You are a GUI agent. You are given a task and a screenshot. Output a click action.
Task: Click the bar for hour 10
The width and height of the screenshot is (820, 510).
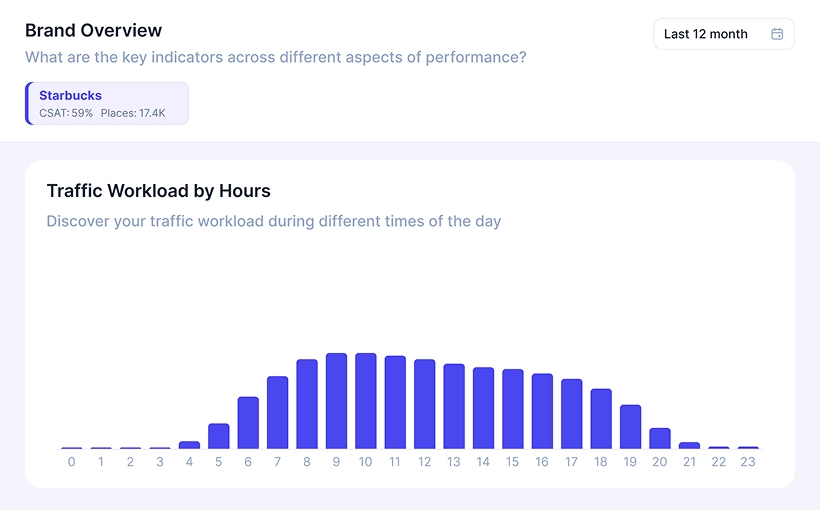[x=366, y=401]
